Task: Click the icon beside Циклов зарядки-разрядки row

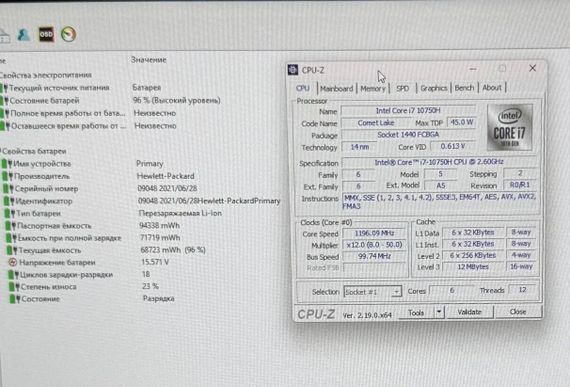Action: pyautogui.click(x=14, y=275)
